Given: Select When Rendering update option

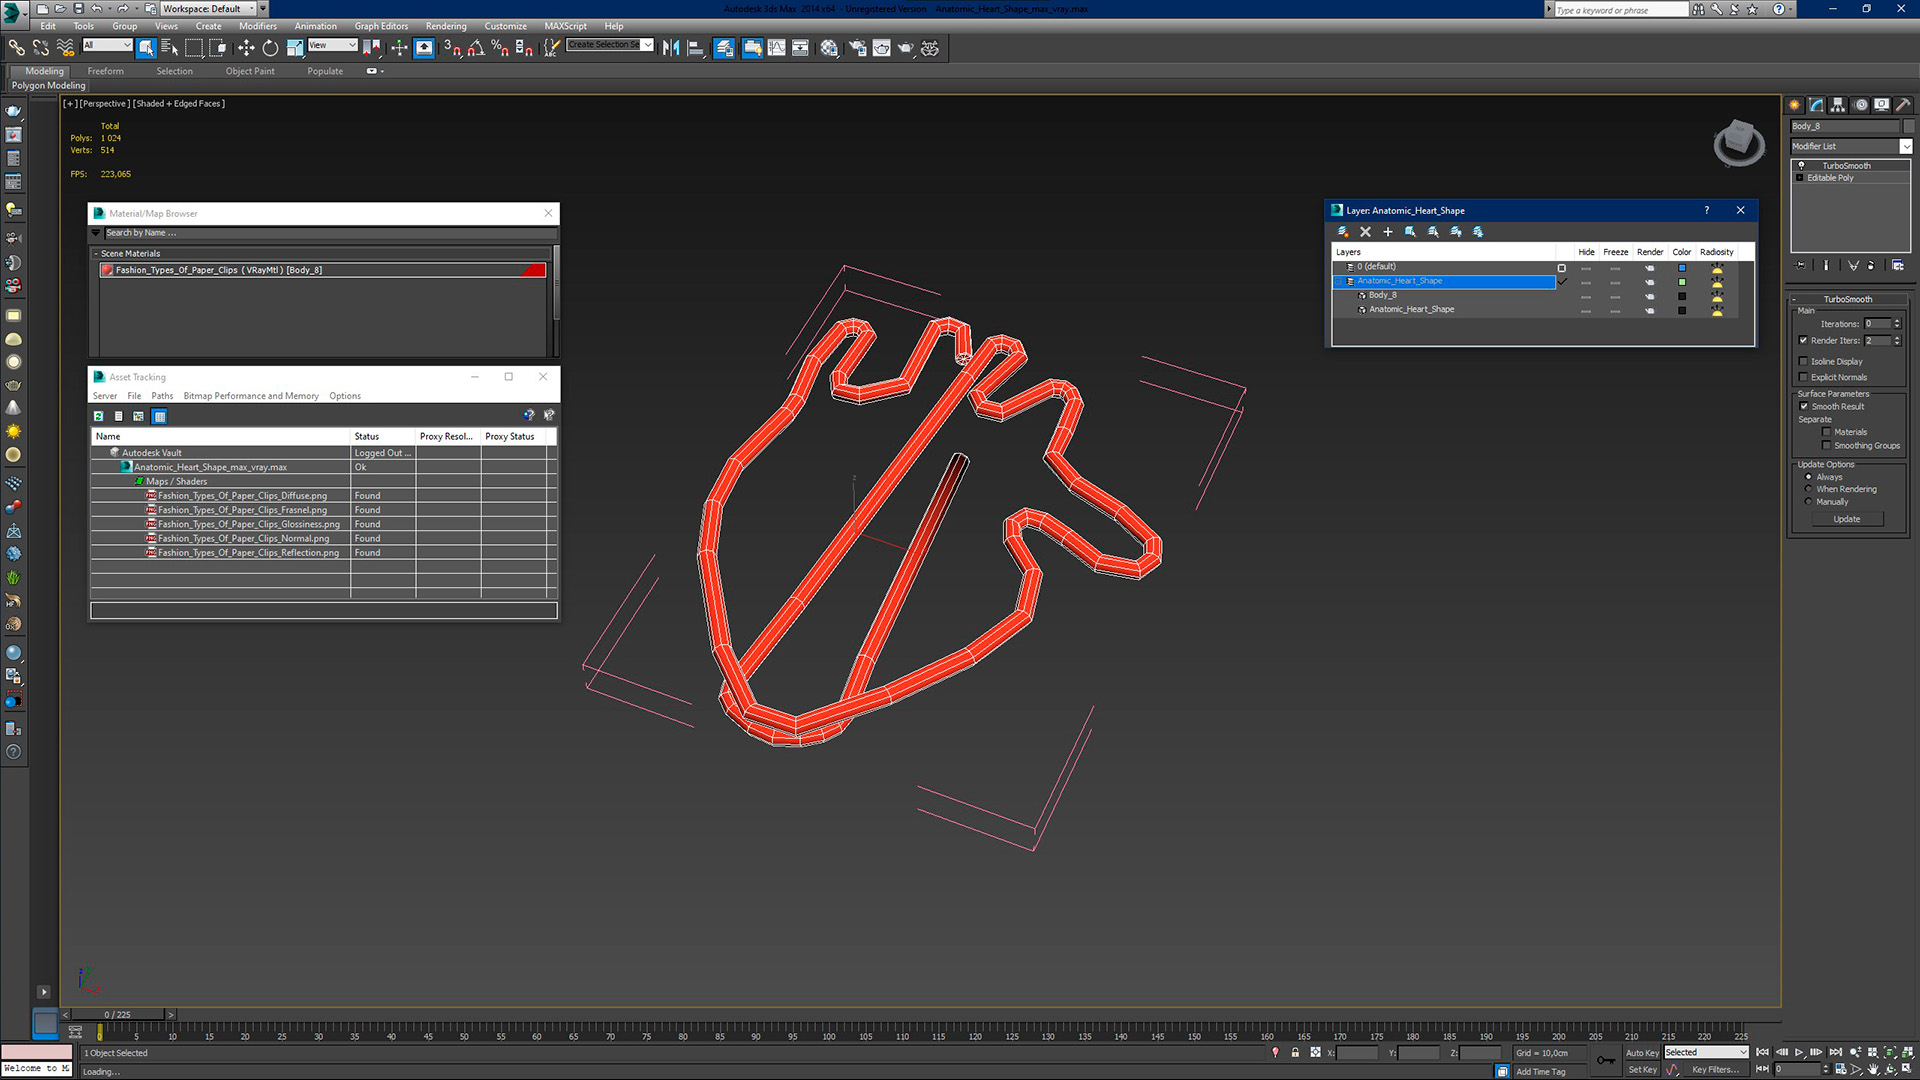Looking at the screenshot, I should tap(1808, 489).
